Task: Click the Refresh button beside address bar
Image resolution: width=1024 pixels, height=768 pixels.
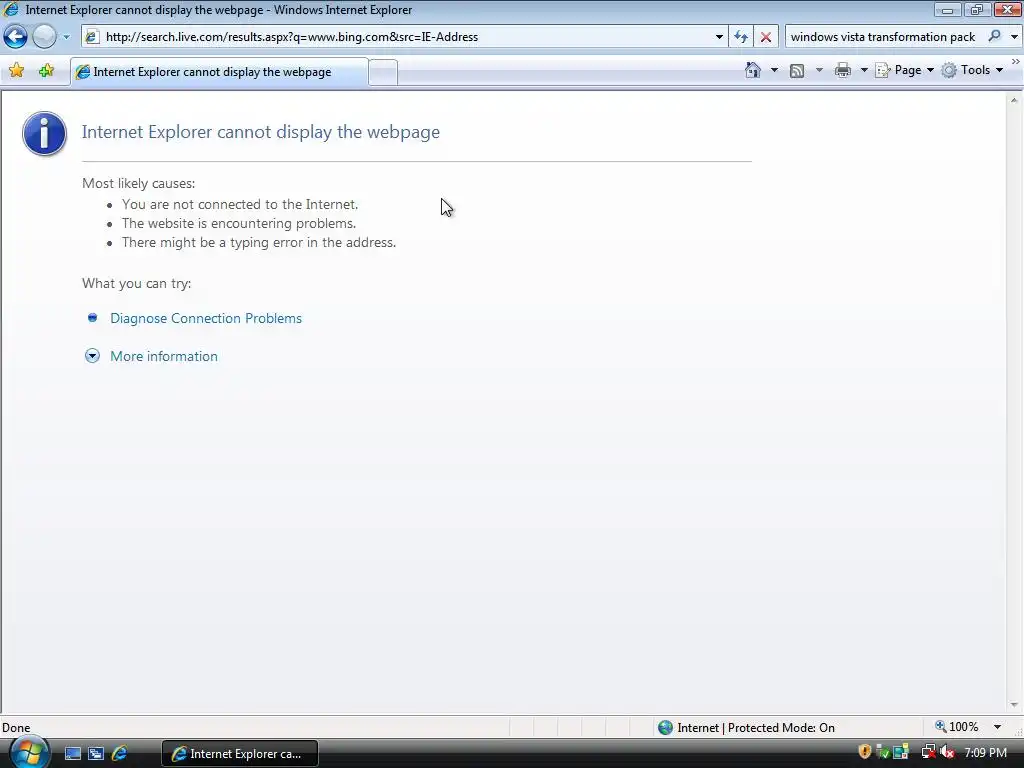Action: click(x=741, y=37)
